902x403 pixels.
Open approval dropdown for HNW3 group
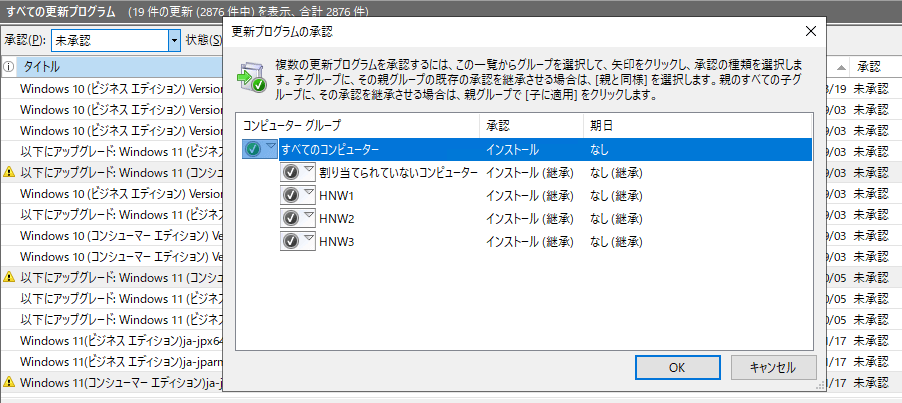coord(298,241)
